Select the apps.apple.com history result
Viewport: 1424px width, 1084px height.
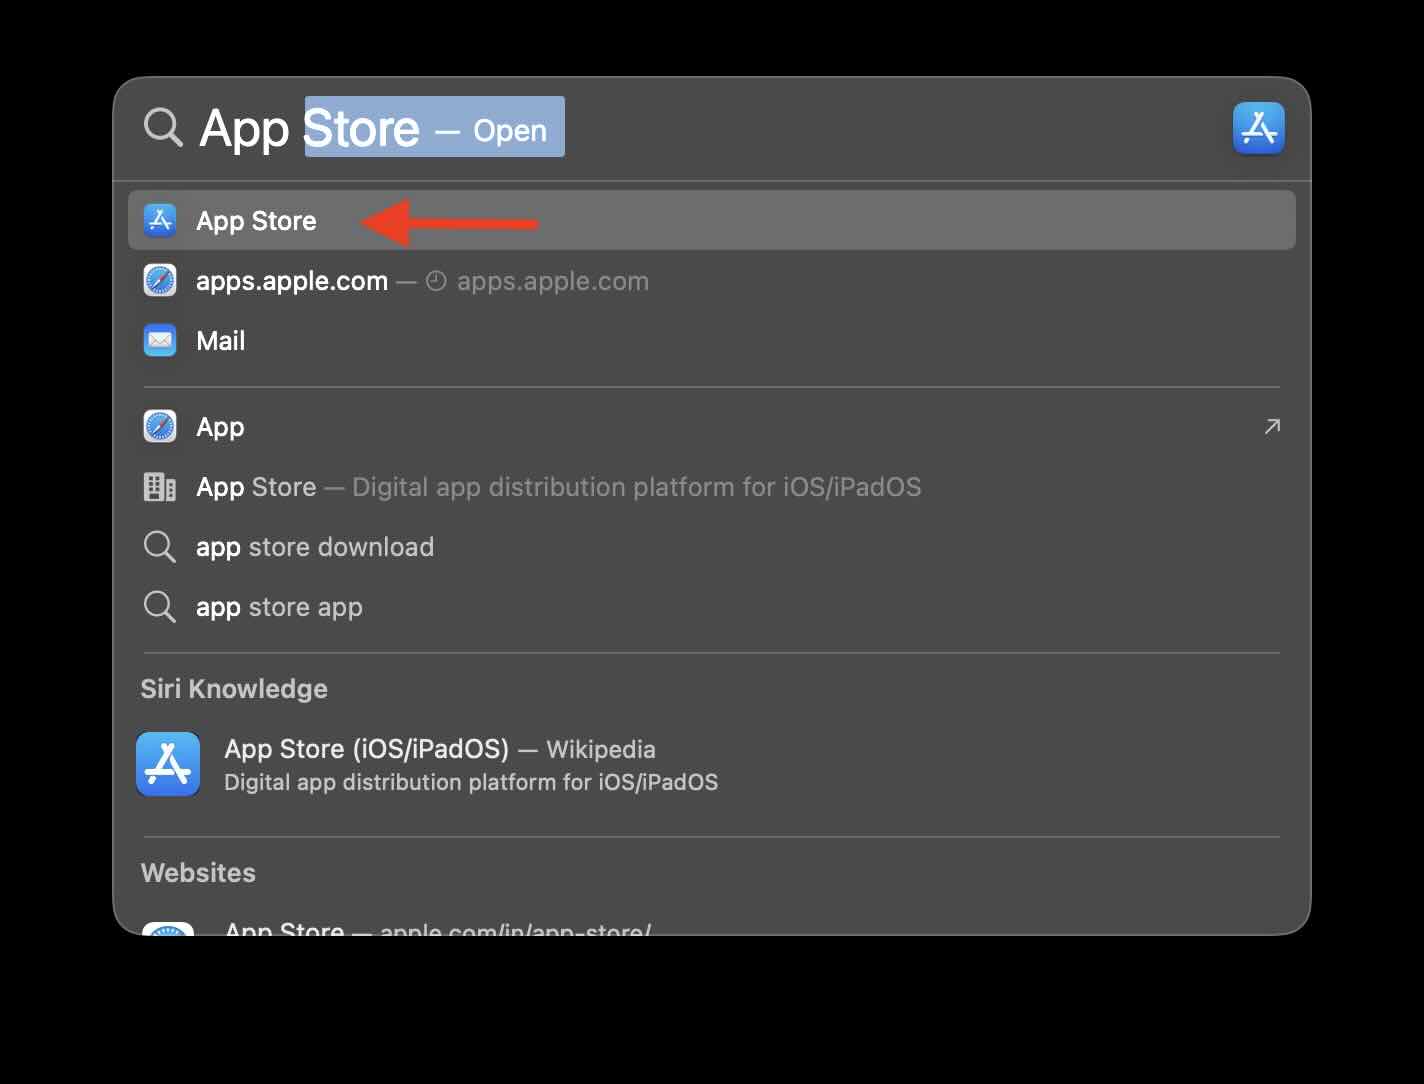coord(291,281)
